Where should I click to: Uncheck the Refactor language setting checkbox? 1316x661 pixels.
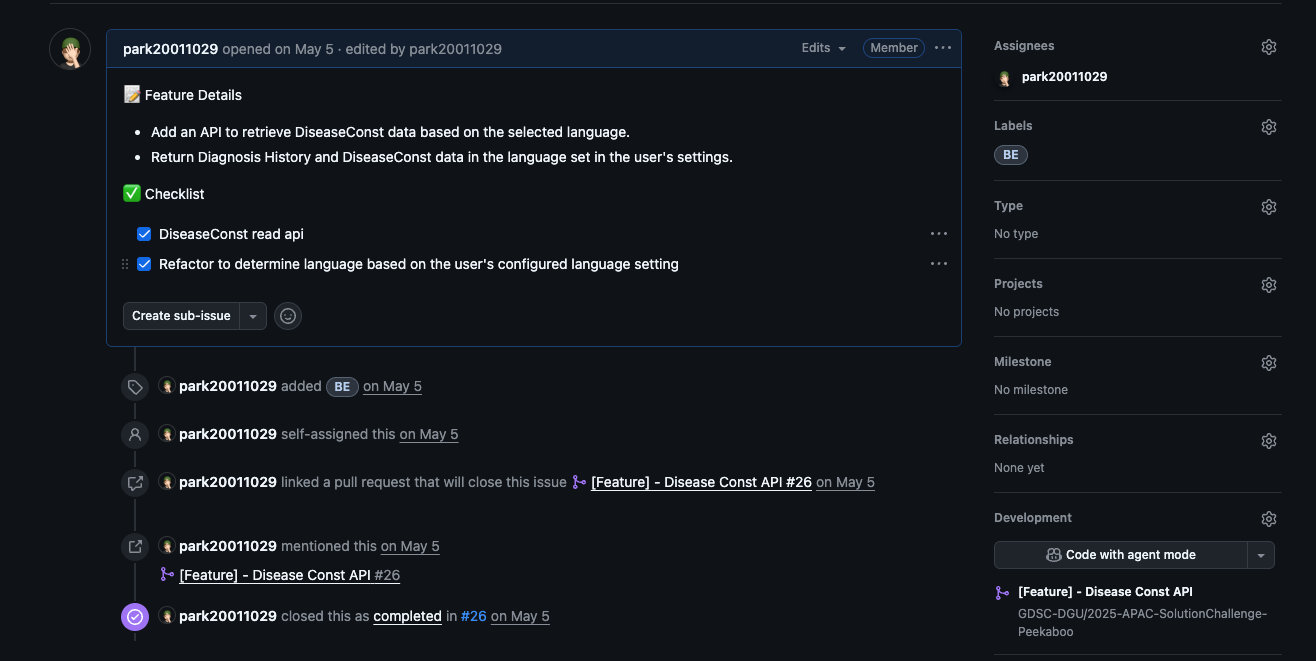[144, 264]
